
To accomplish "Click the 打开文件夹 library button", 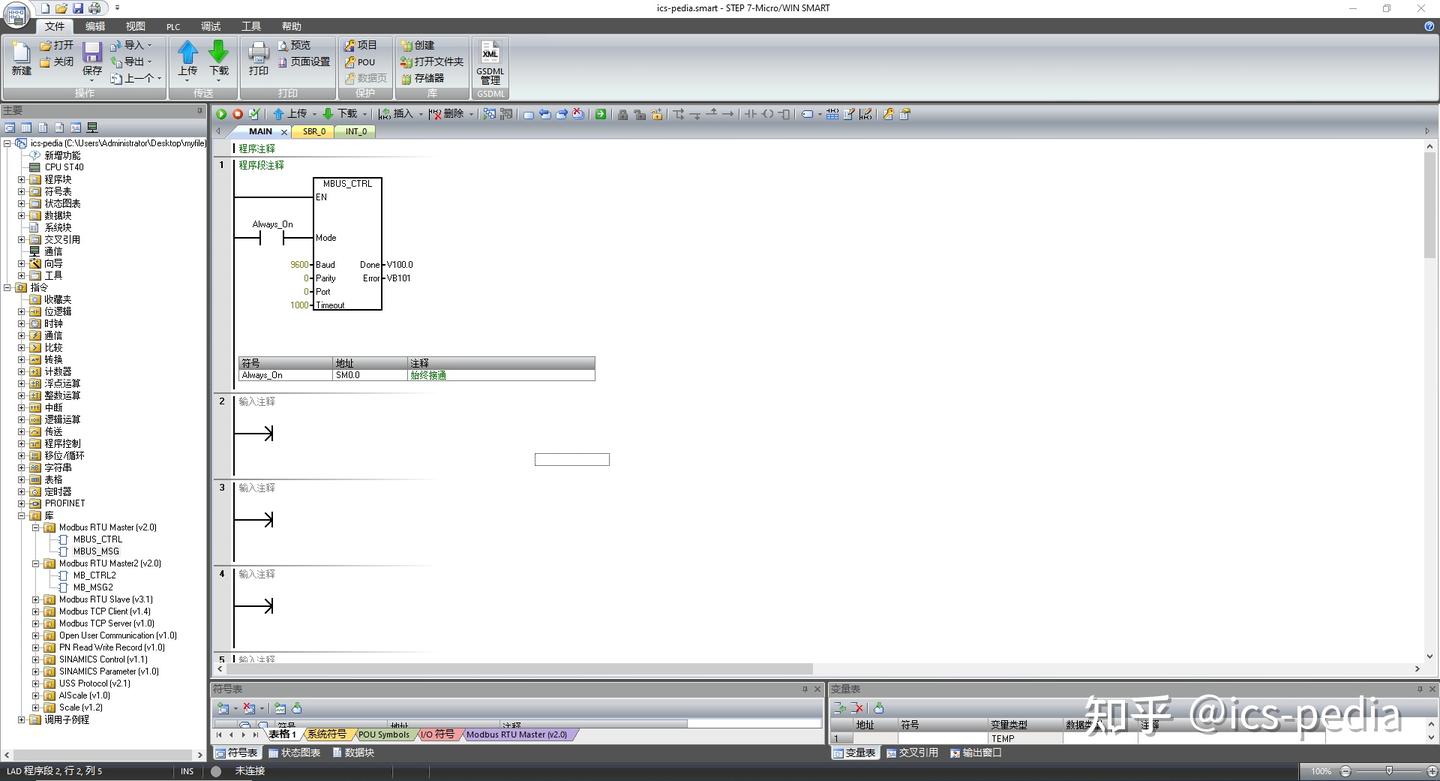I will (432, 61).
